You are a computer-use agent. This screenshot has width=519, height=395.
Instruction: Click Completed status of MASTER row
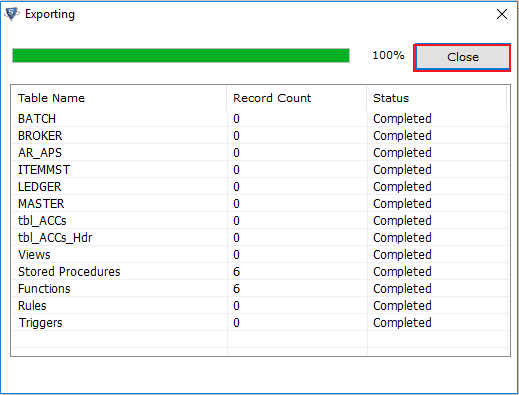(x=402, y=204)
